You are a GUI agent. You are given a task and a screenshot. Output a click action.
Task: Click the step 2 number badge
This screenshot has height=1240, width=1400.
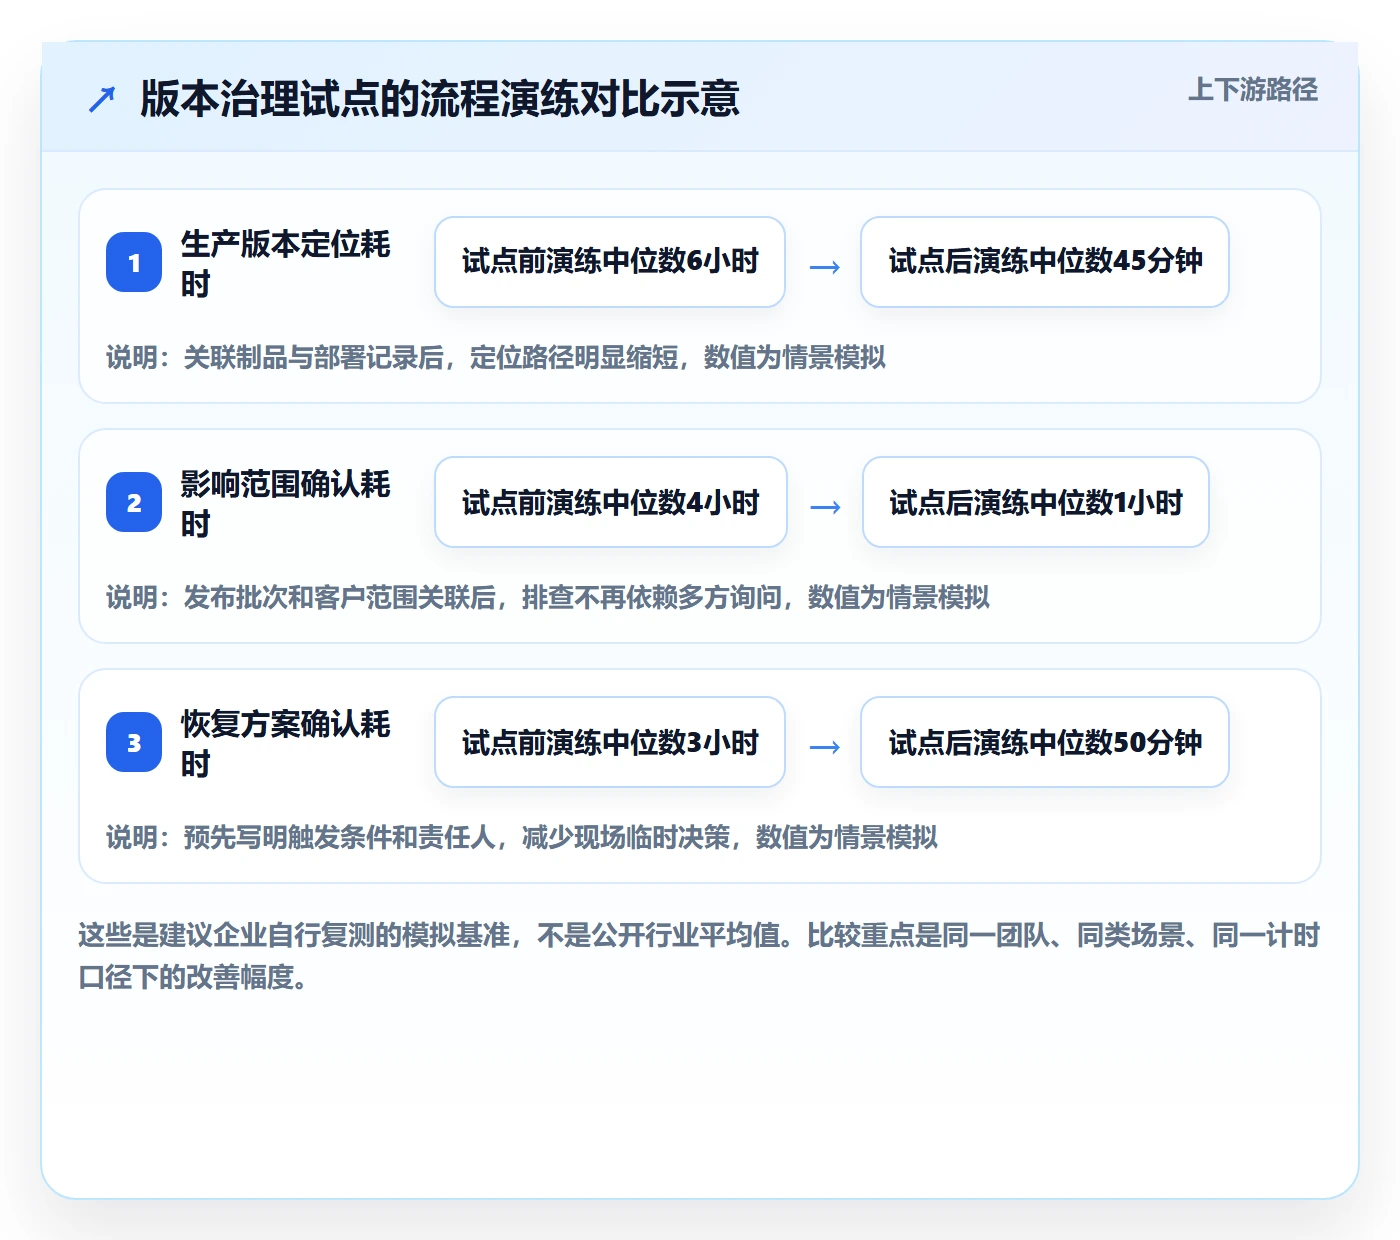pyautogui.click(x=134, y=502)
